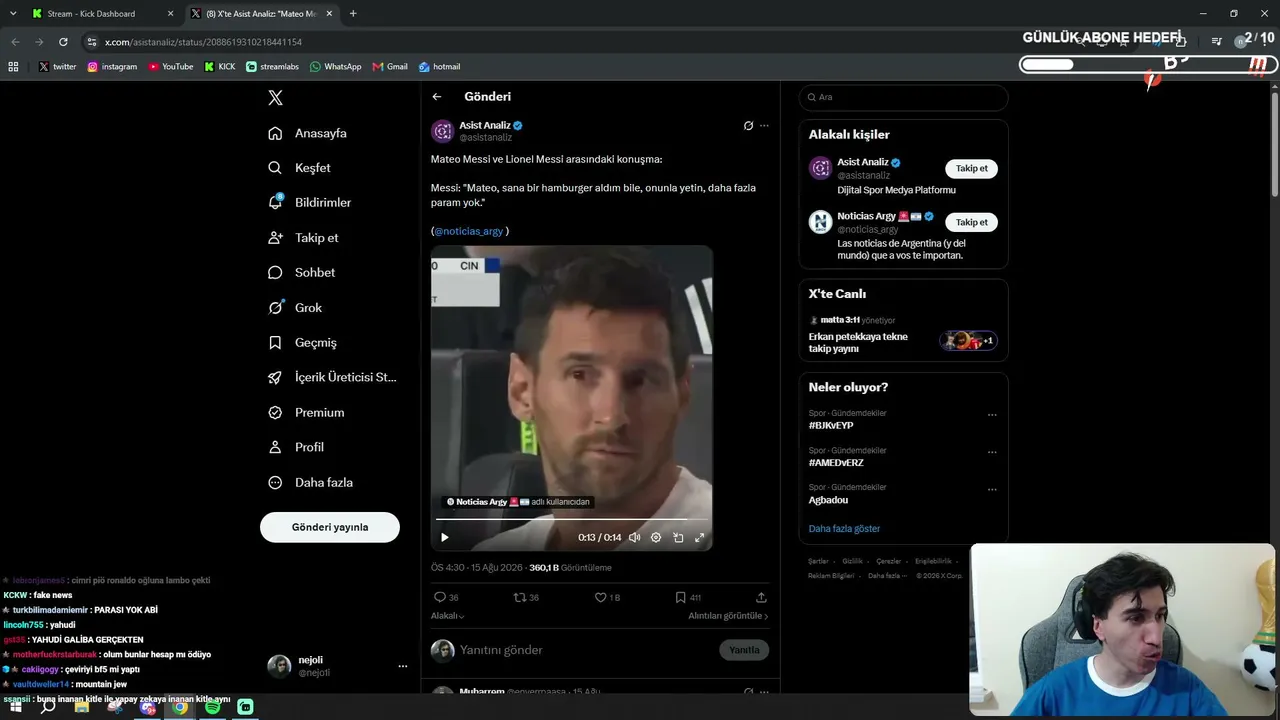
Task: Play the Messi video
Action: pos(445,537)
